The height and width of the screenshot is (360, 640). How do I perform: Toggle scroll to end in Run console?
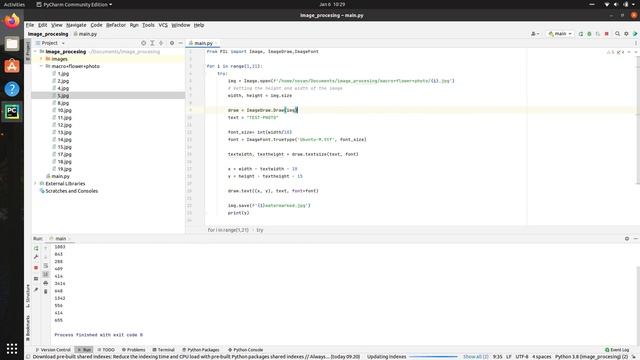pos(46,274)
